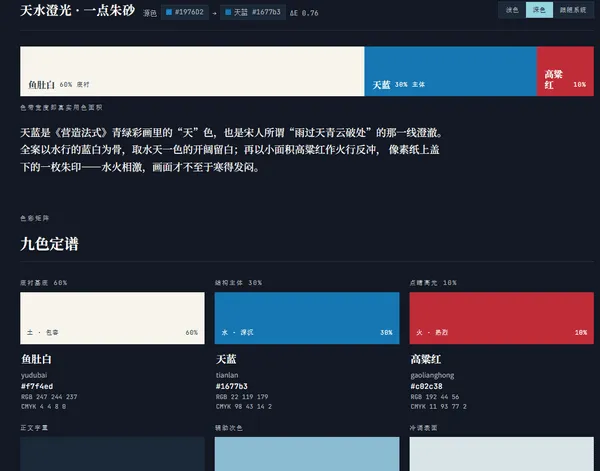The width and height of the screenshot is (600, 471).
Task: Click the ΔE 0.76 value
Action: click(x=304, y=13)
